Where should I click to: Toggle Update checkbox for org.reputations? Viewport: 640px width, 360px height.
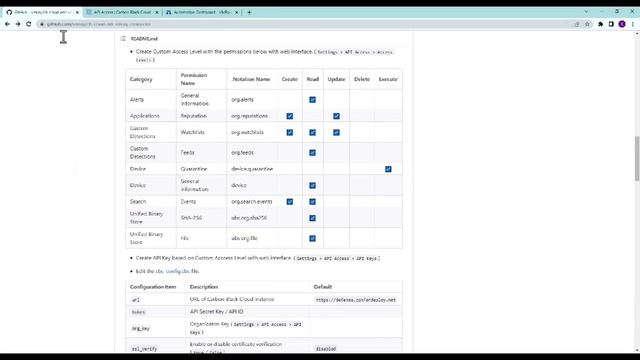tap(336, 116)
